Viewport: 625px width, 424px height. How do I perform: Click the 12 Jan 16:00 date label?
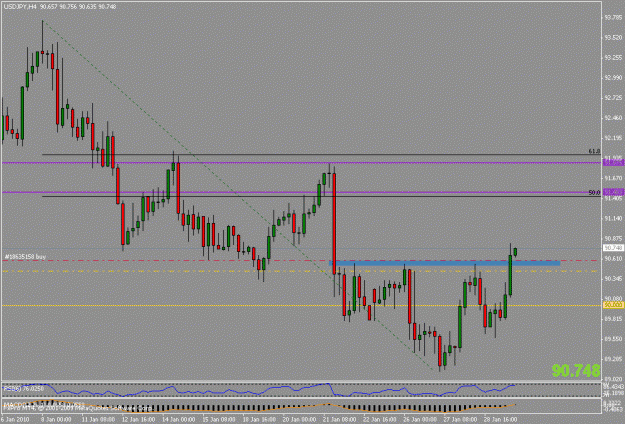(x=138, y=420)
